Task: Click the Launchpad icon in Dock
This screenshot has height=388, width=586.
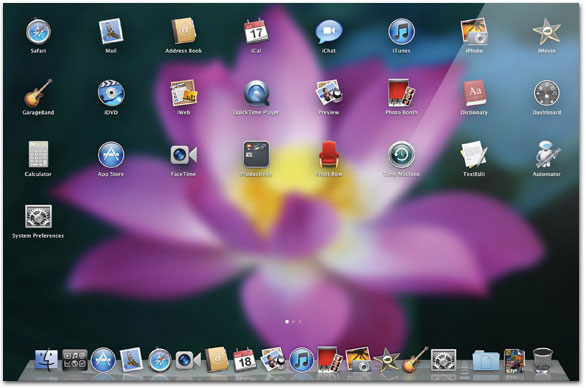Action: (75, 360)
